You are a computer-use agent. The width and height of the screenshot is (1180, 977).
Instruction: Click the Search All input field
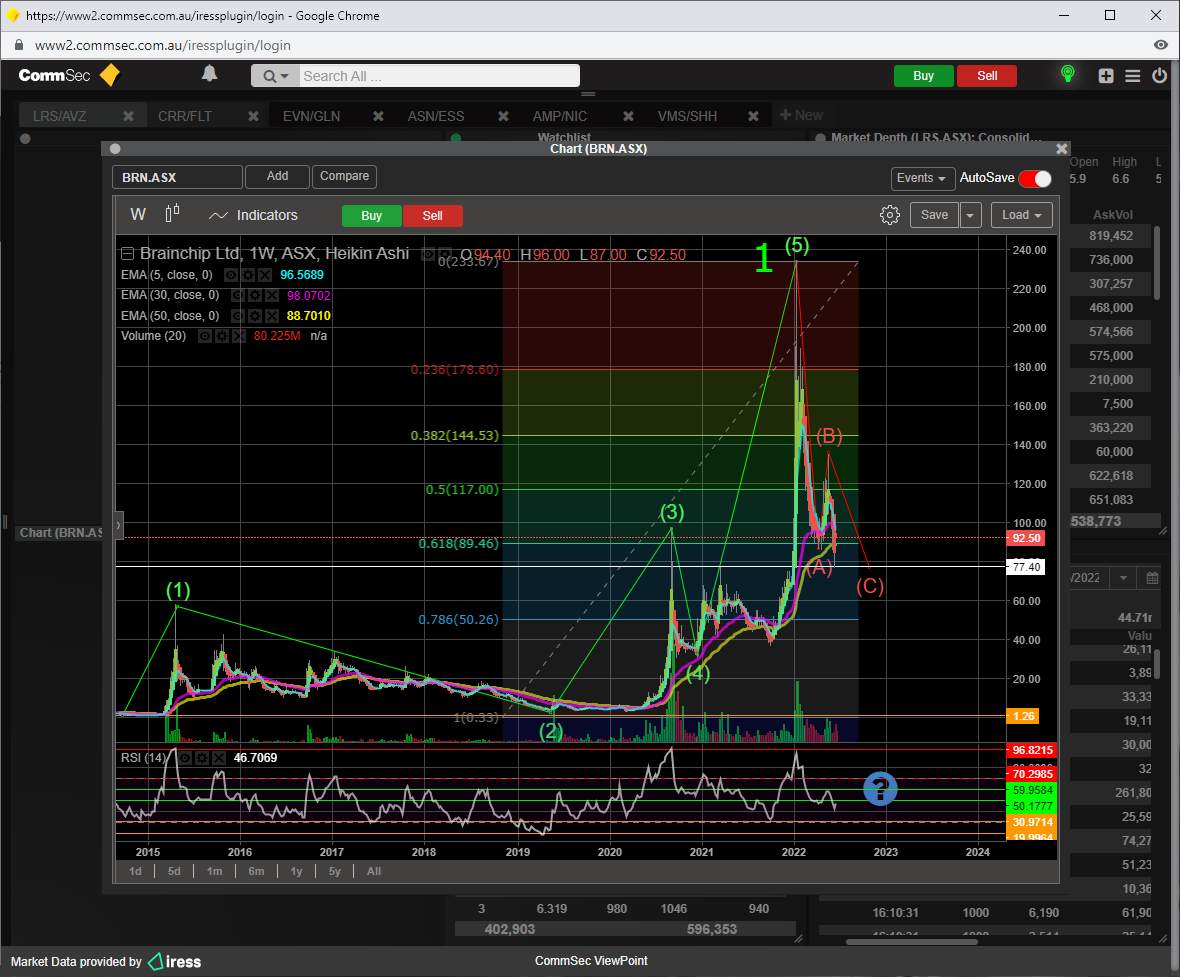[439, 76]
